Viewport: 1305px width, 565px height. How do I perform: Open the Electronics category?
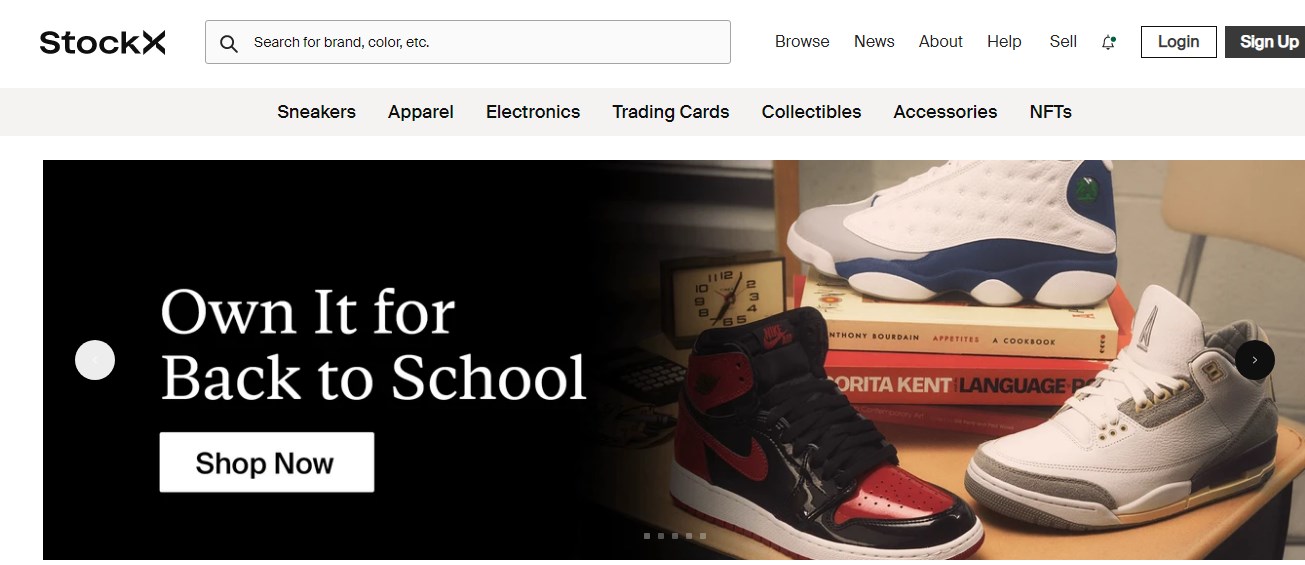(533, 112)
